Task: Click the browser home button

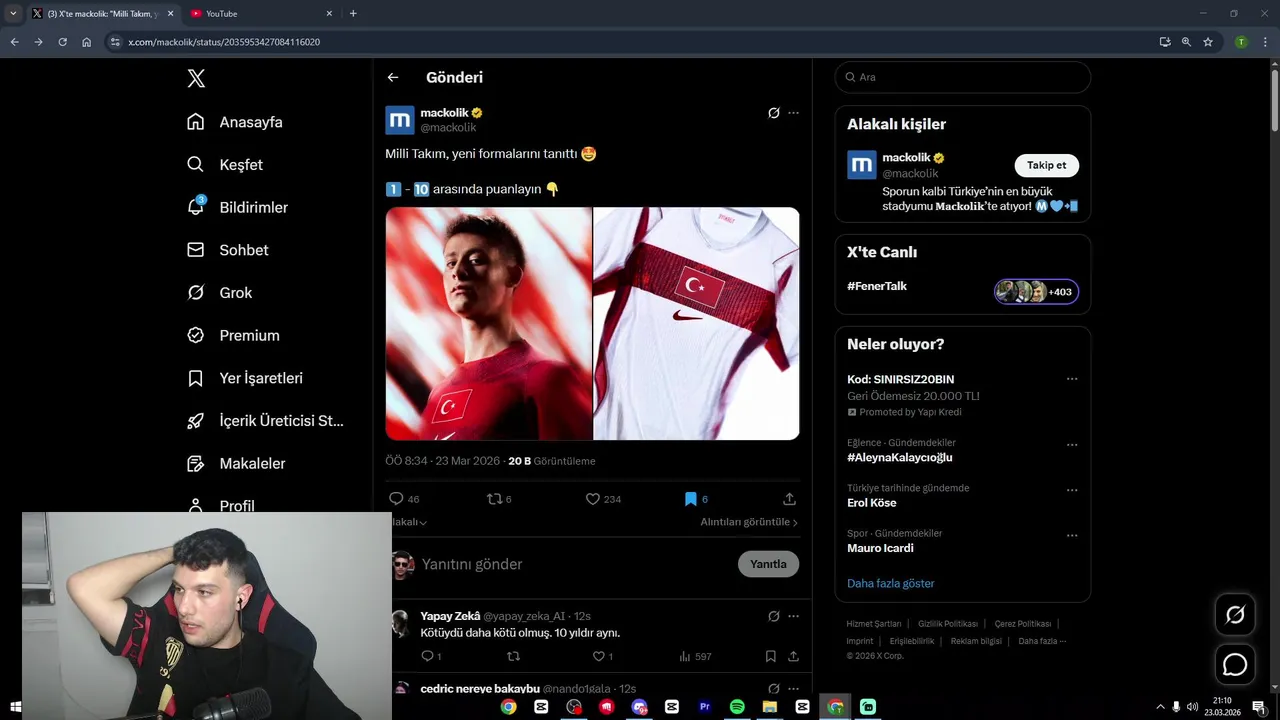Action: click(86, 42)
